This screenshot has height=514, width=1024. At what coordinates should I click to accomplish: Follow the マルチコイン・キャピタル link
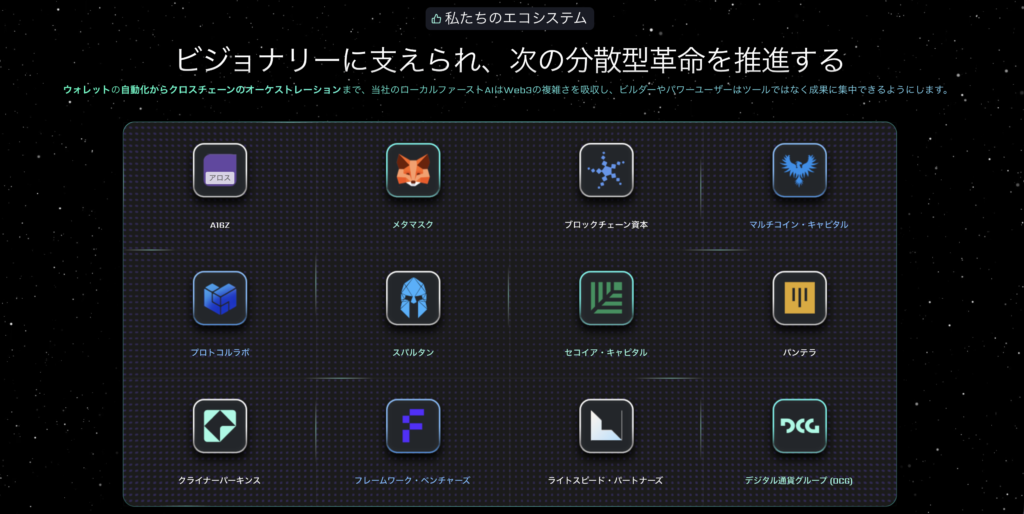point(799,225)
